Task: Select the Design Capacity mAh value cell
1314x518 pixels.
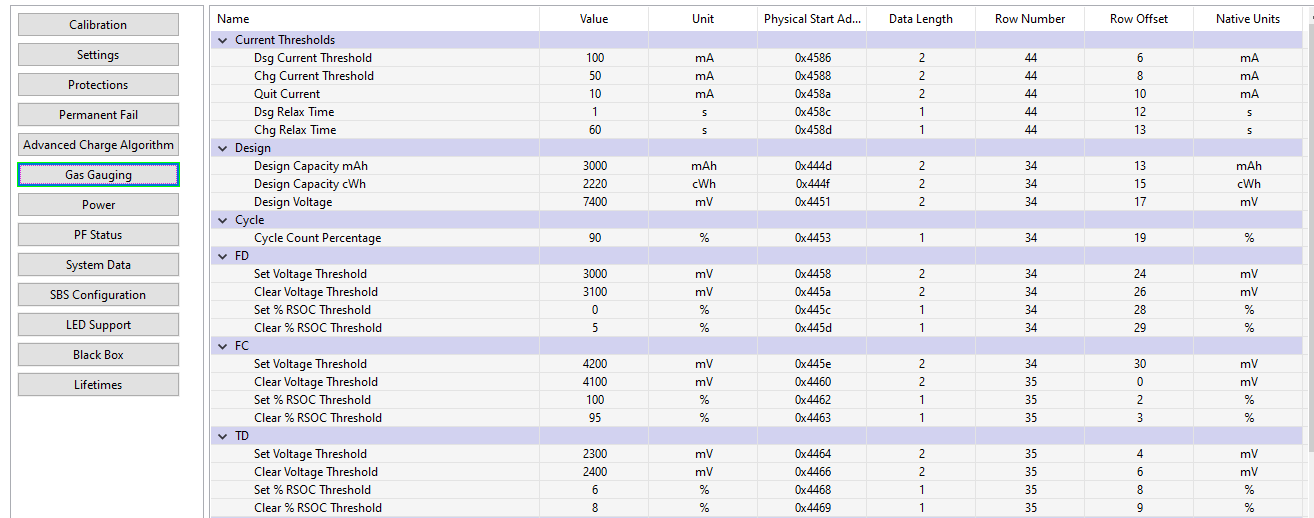Action: (x=594, y=166)
